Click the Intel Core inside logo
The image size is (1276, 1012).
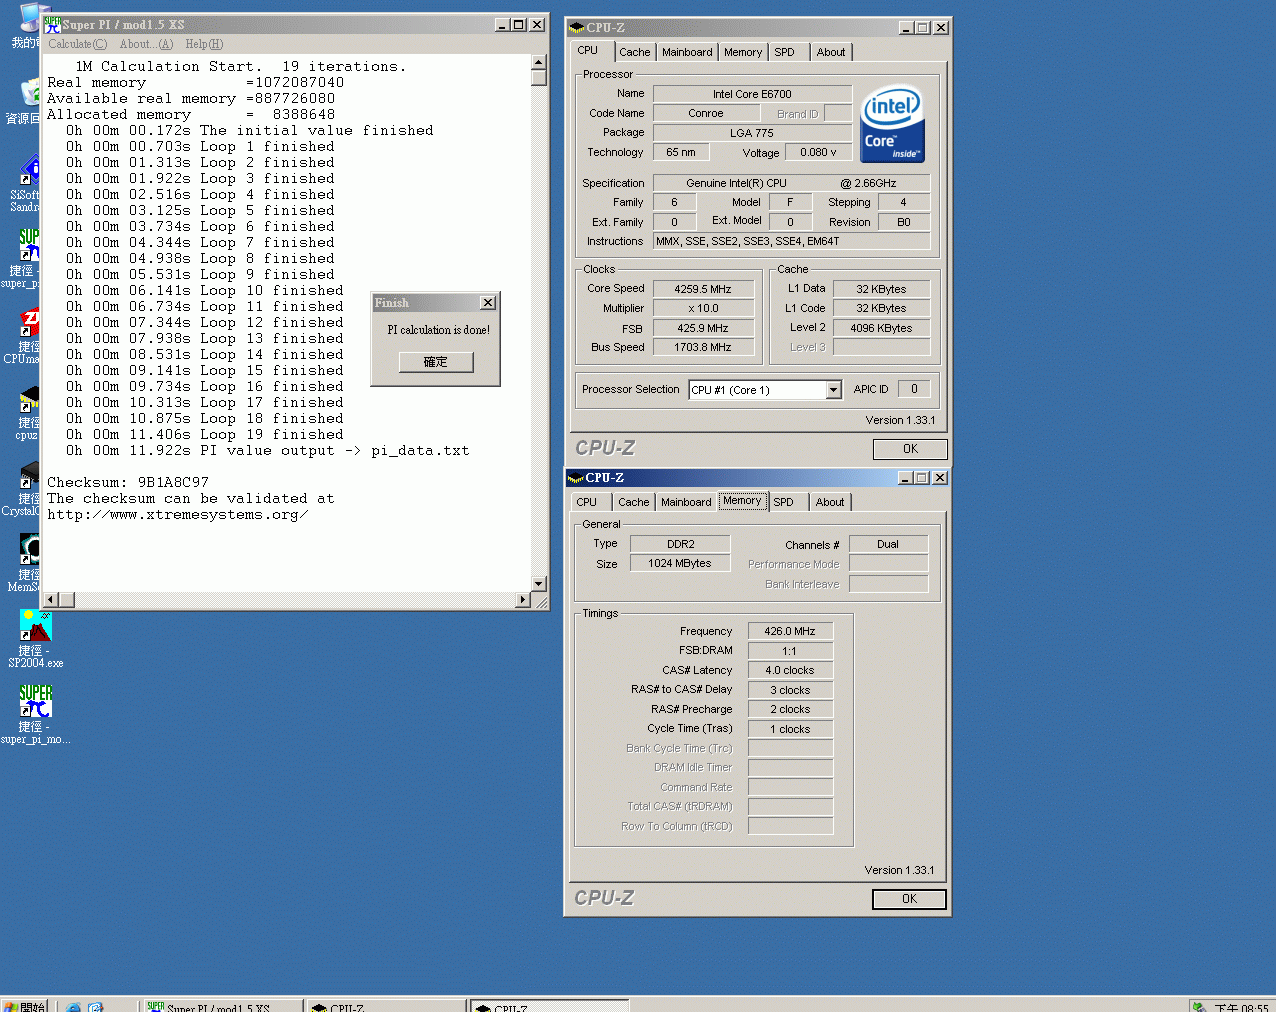(x=892, y=124)
